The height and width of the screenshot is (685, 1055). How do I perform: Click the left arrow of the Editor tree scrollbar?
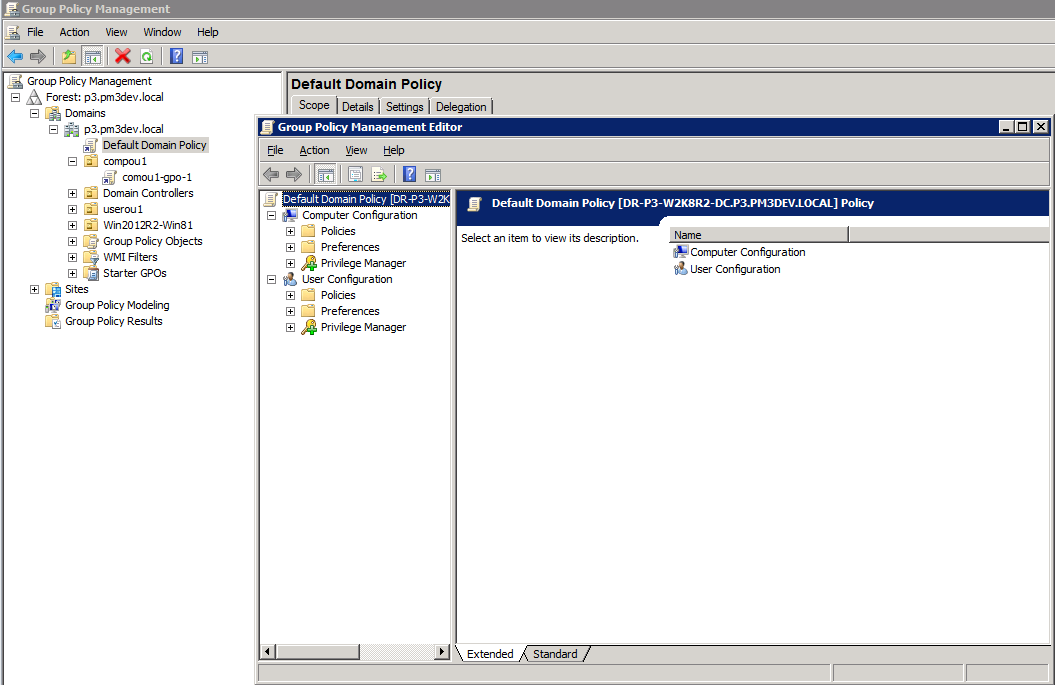(268, 651)
